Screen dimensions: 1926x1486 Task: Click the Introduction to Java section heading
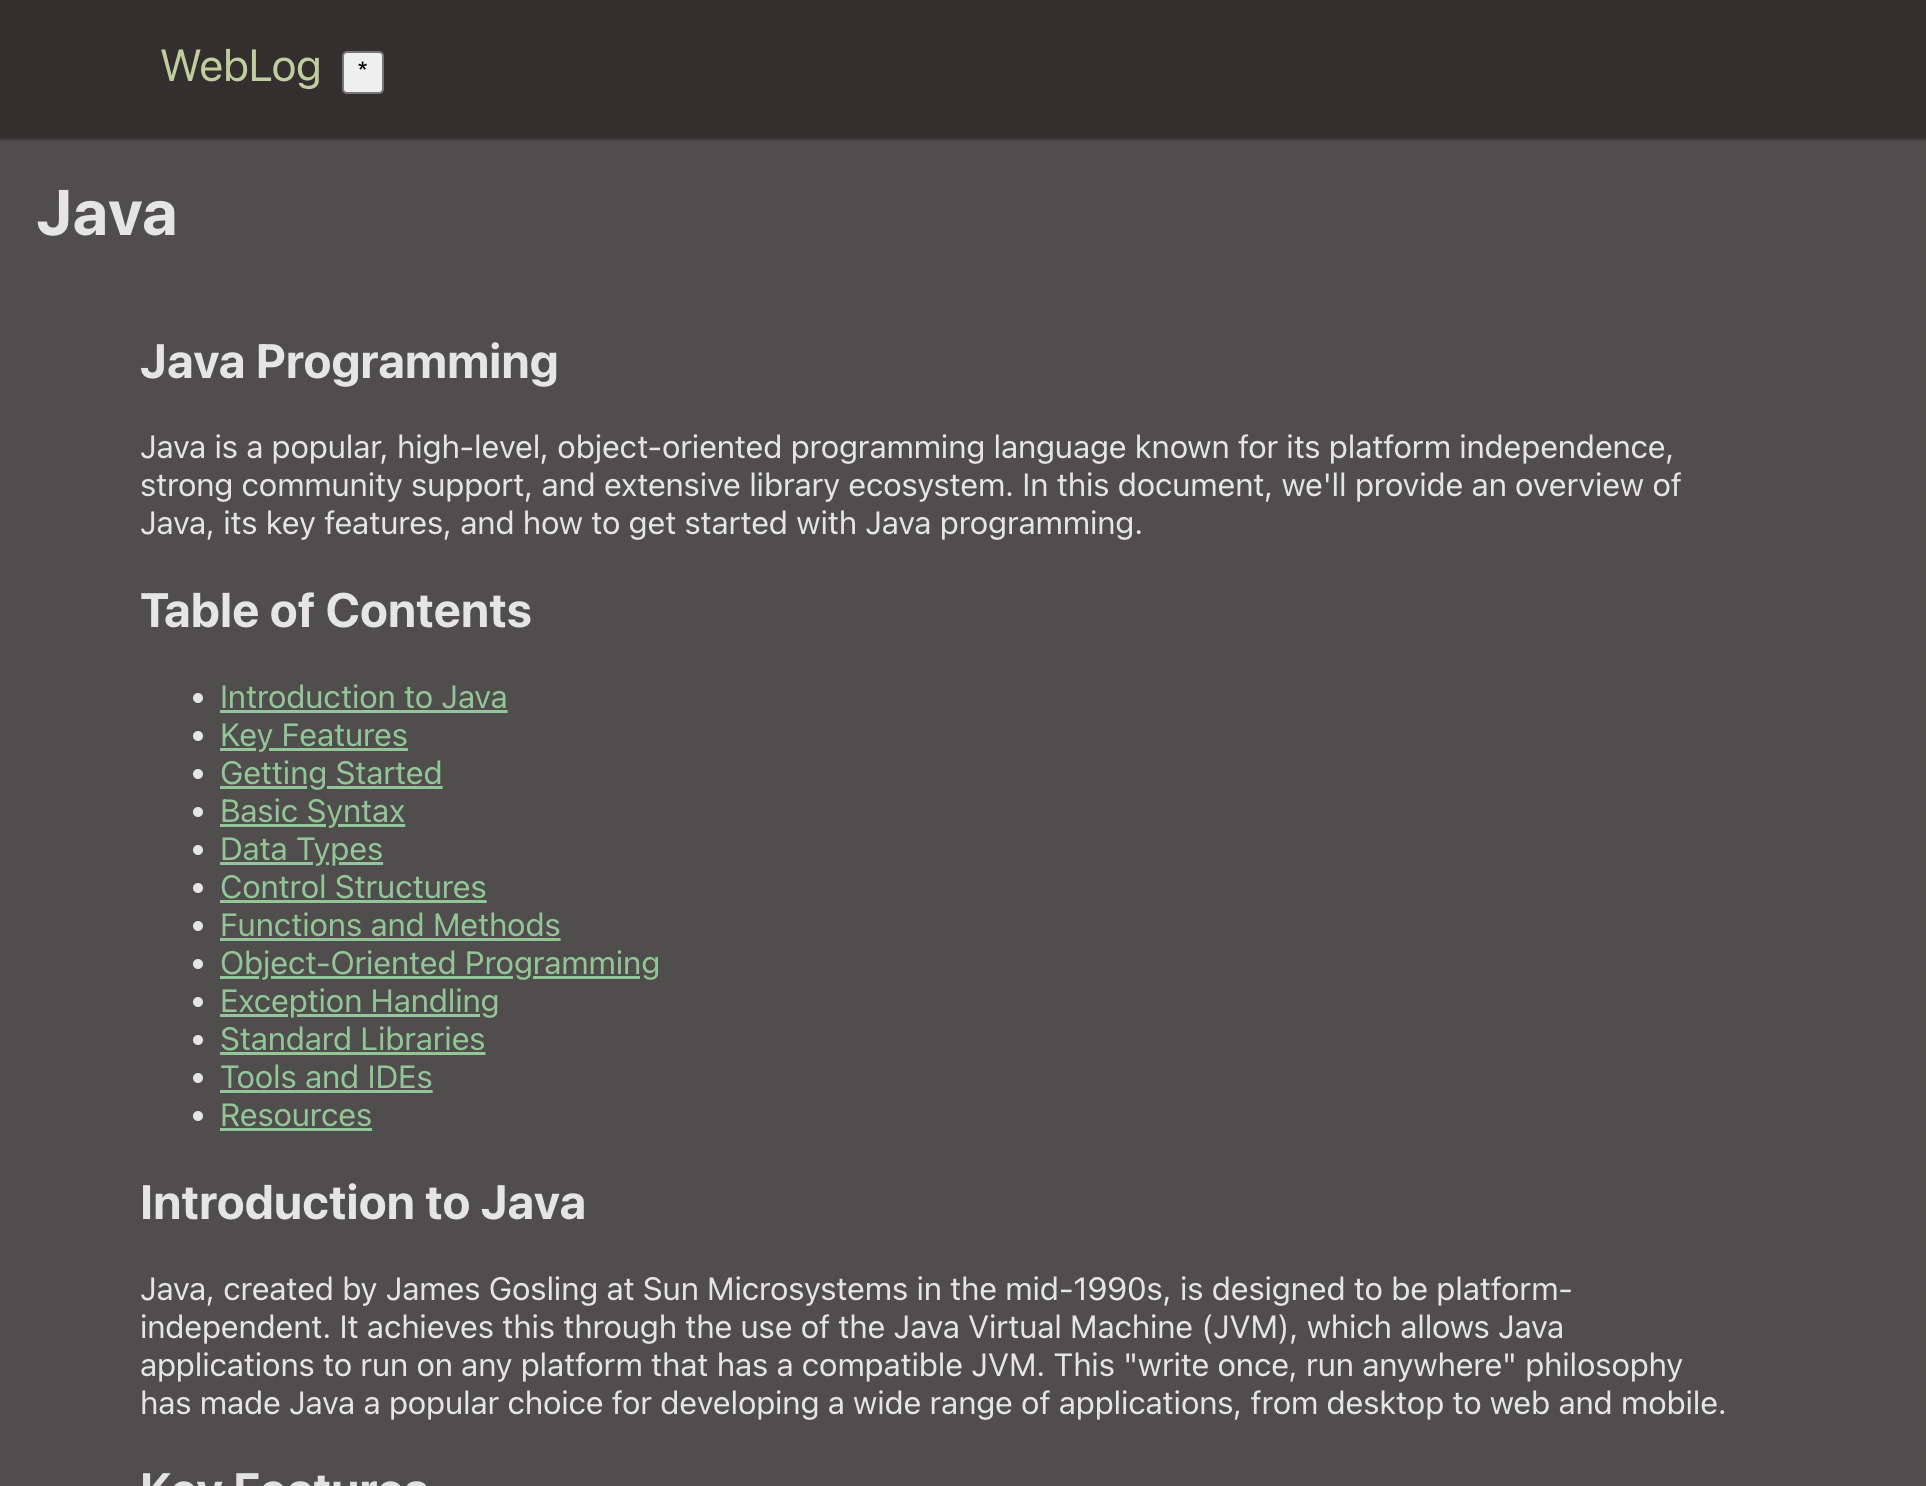362,1203
